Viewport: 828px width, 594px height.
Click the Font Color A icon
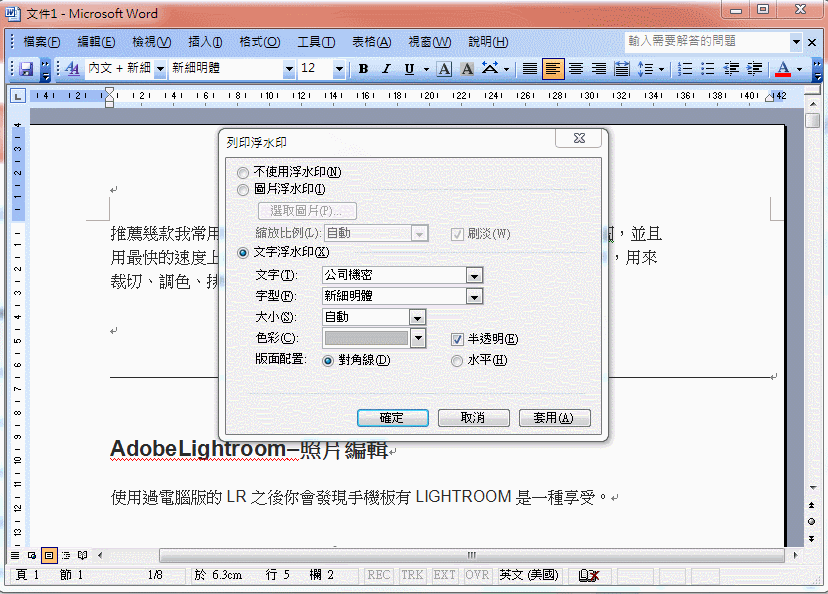[x=783, y=69]
